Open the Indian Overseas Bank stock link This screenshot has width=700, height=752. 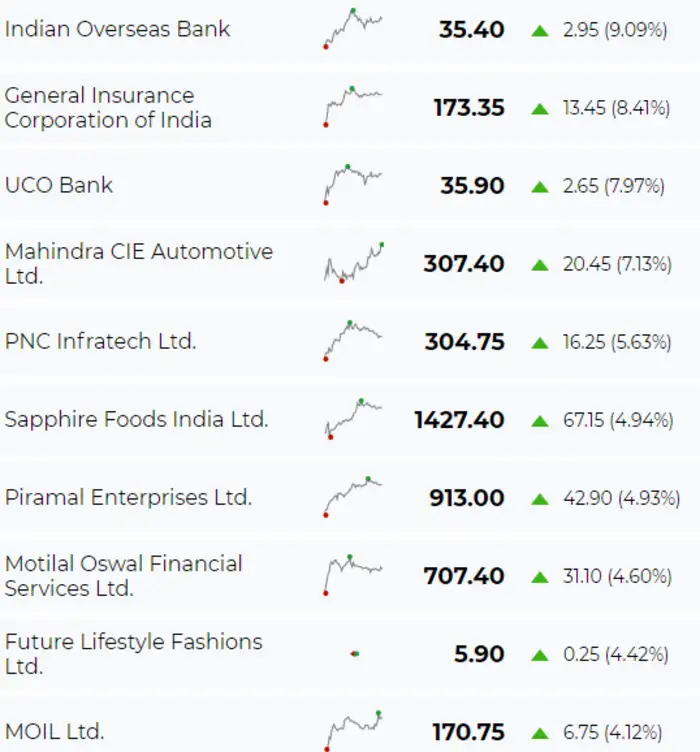pos(117,29)
